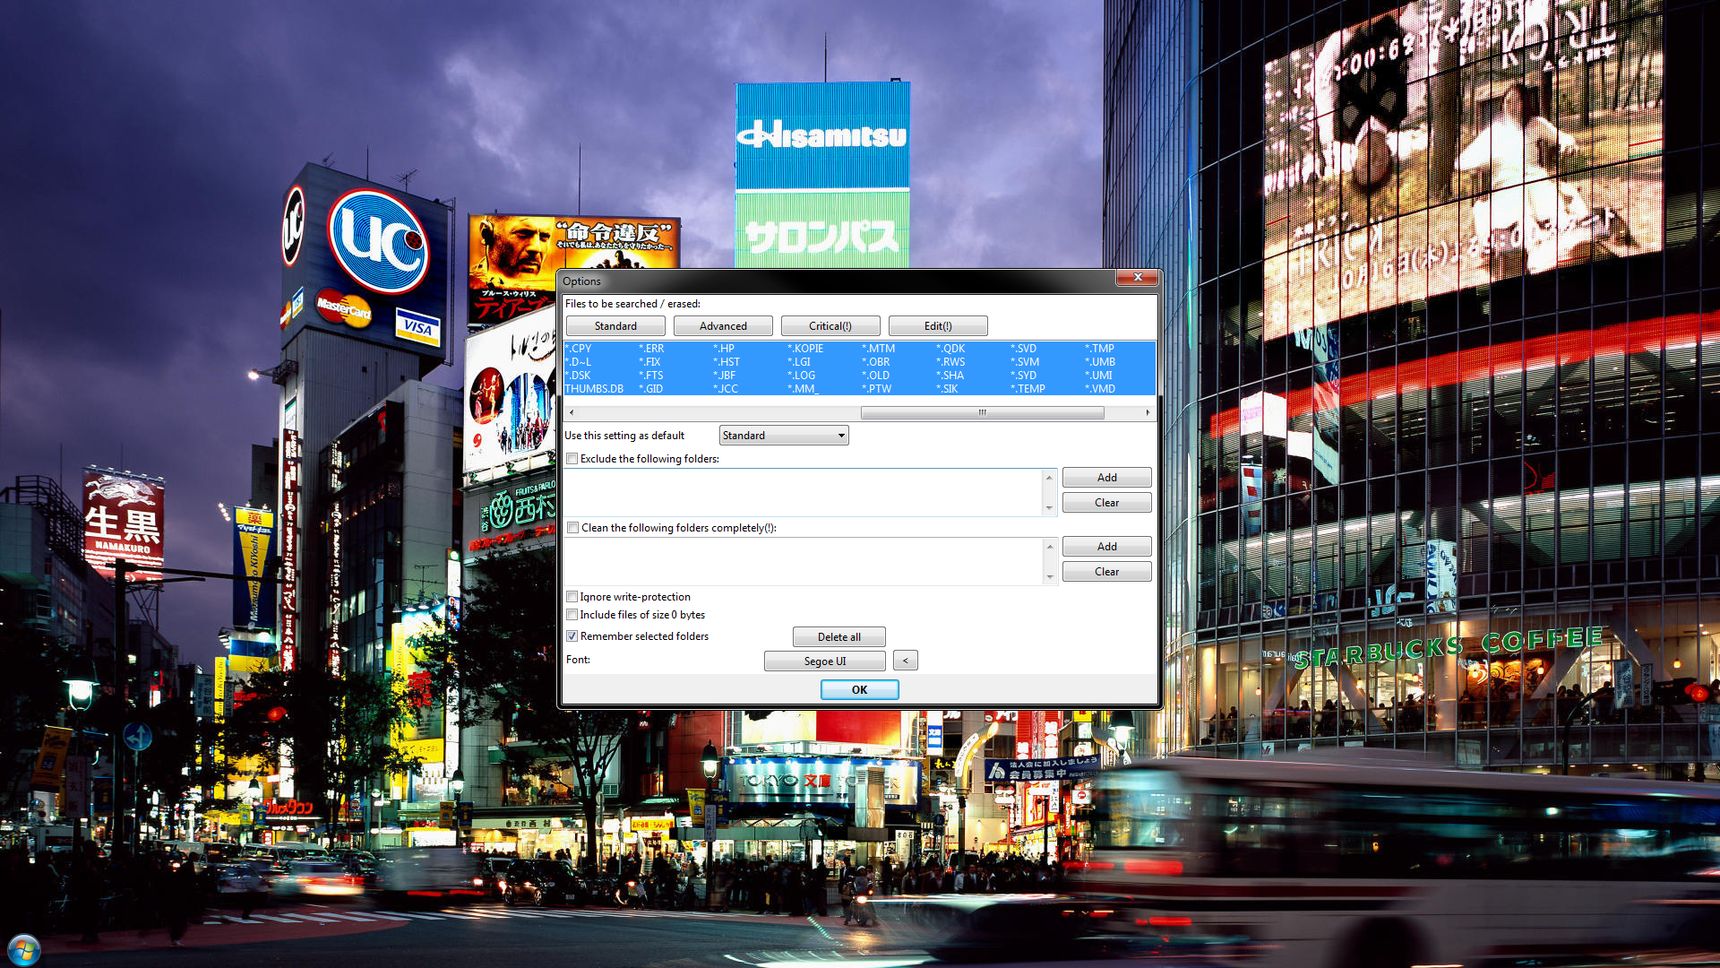The height and width of the screenshot is (968, 1720).
Task: Select the *.VMD file pattern
Action: (x=1100, y=389)
